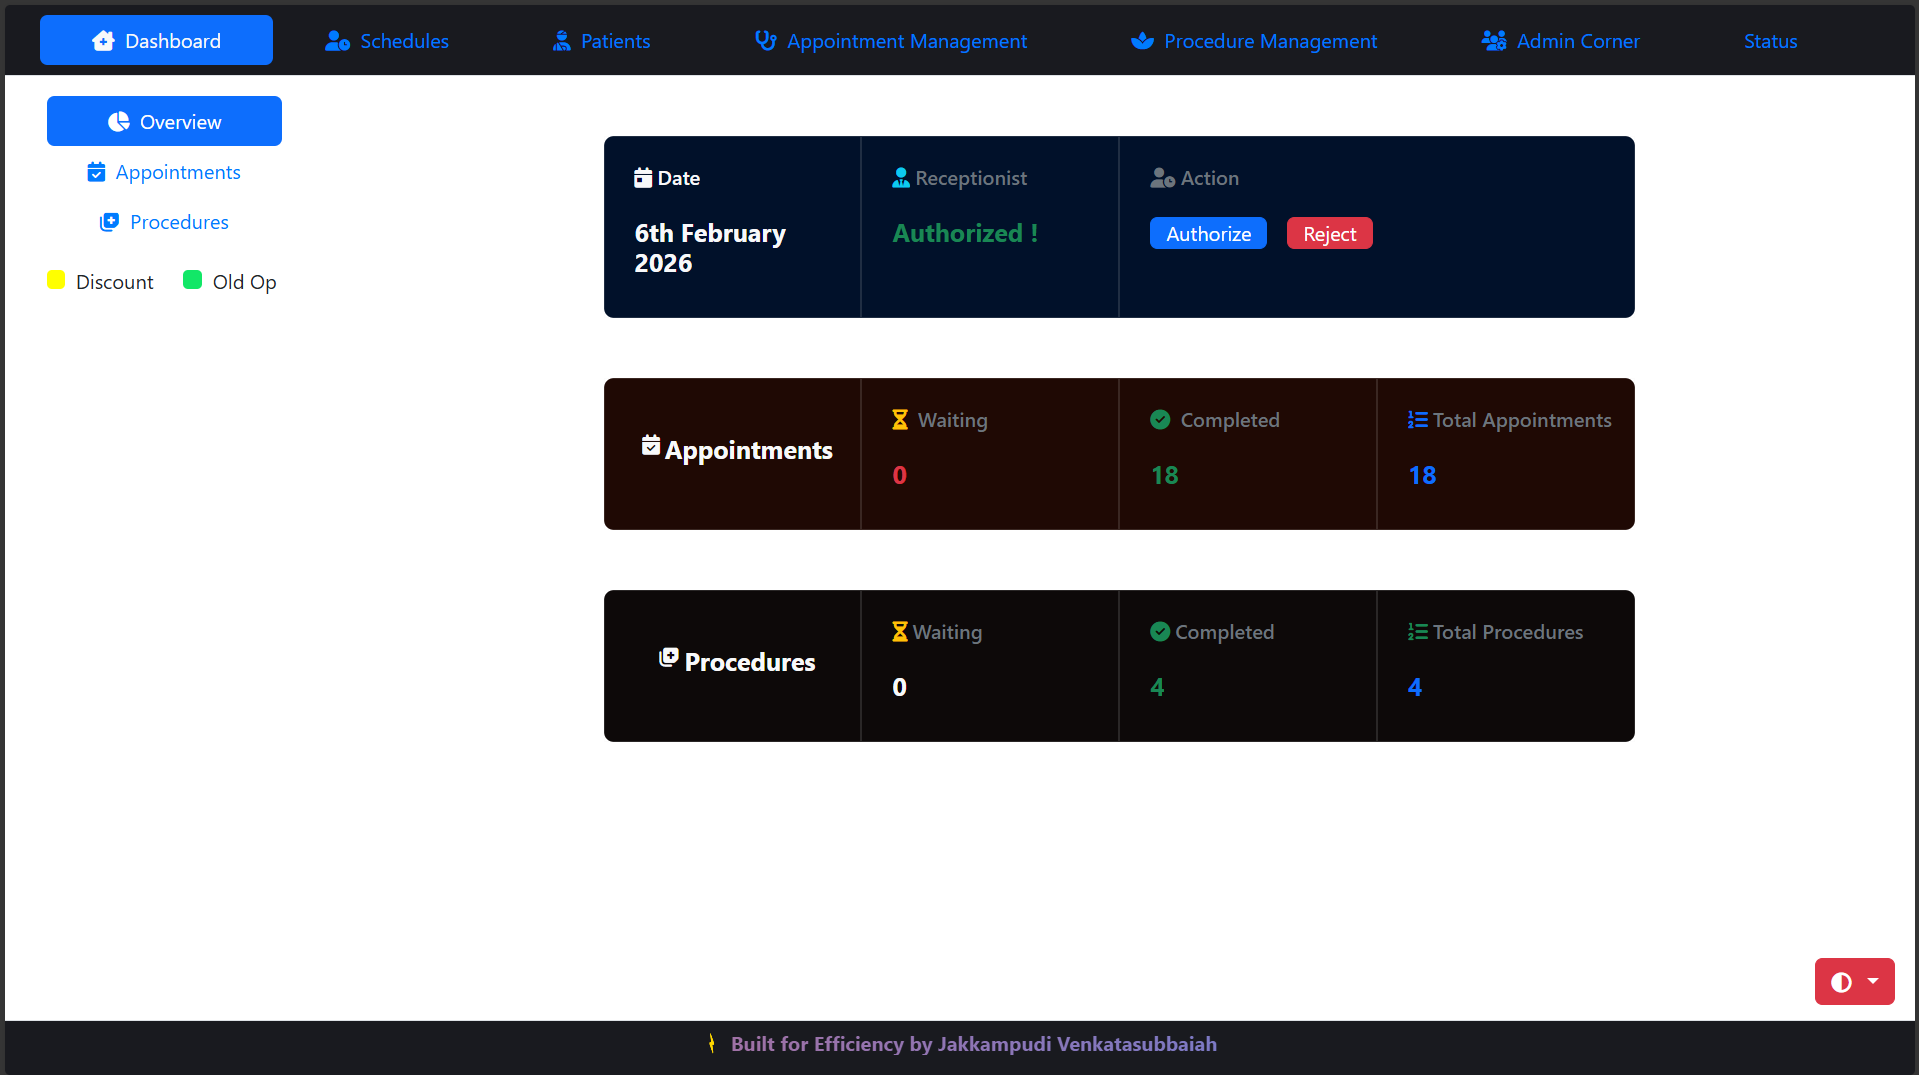1919x1075 pixels.
Task: Click the Patients person icon
Action: 562,41
